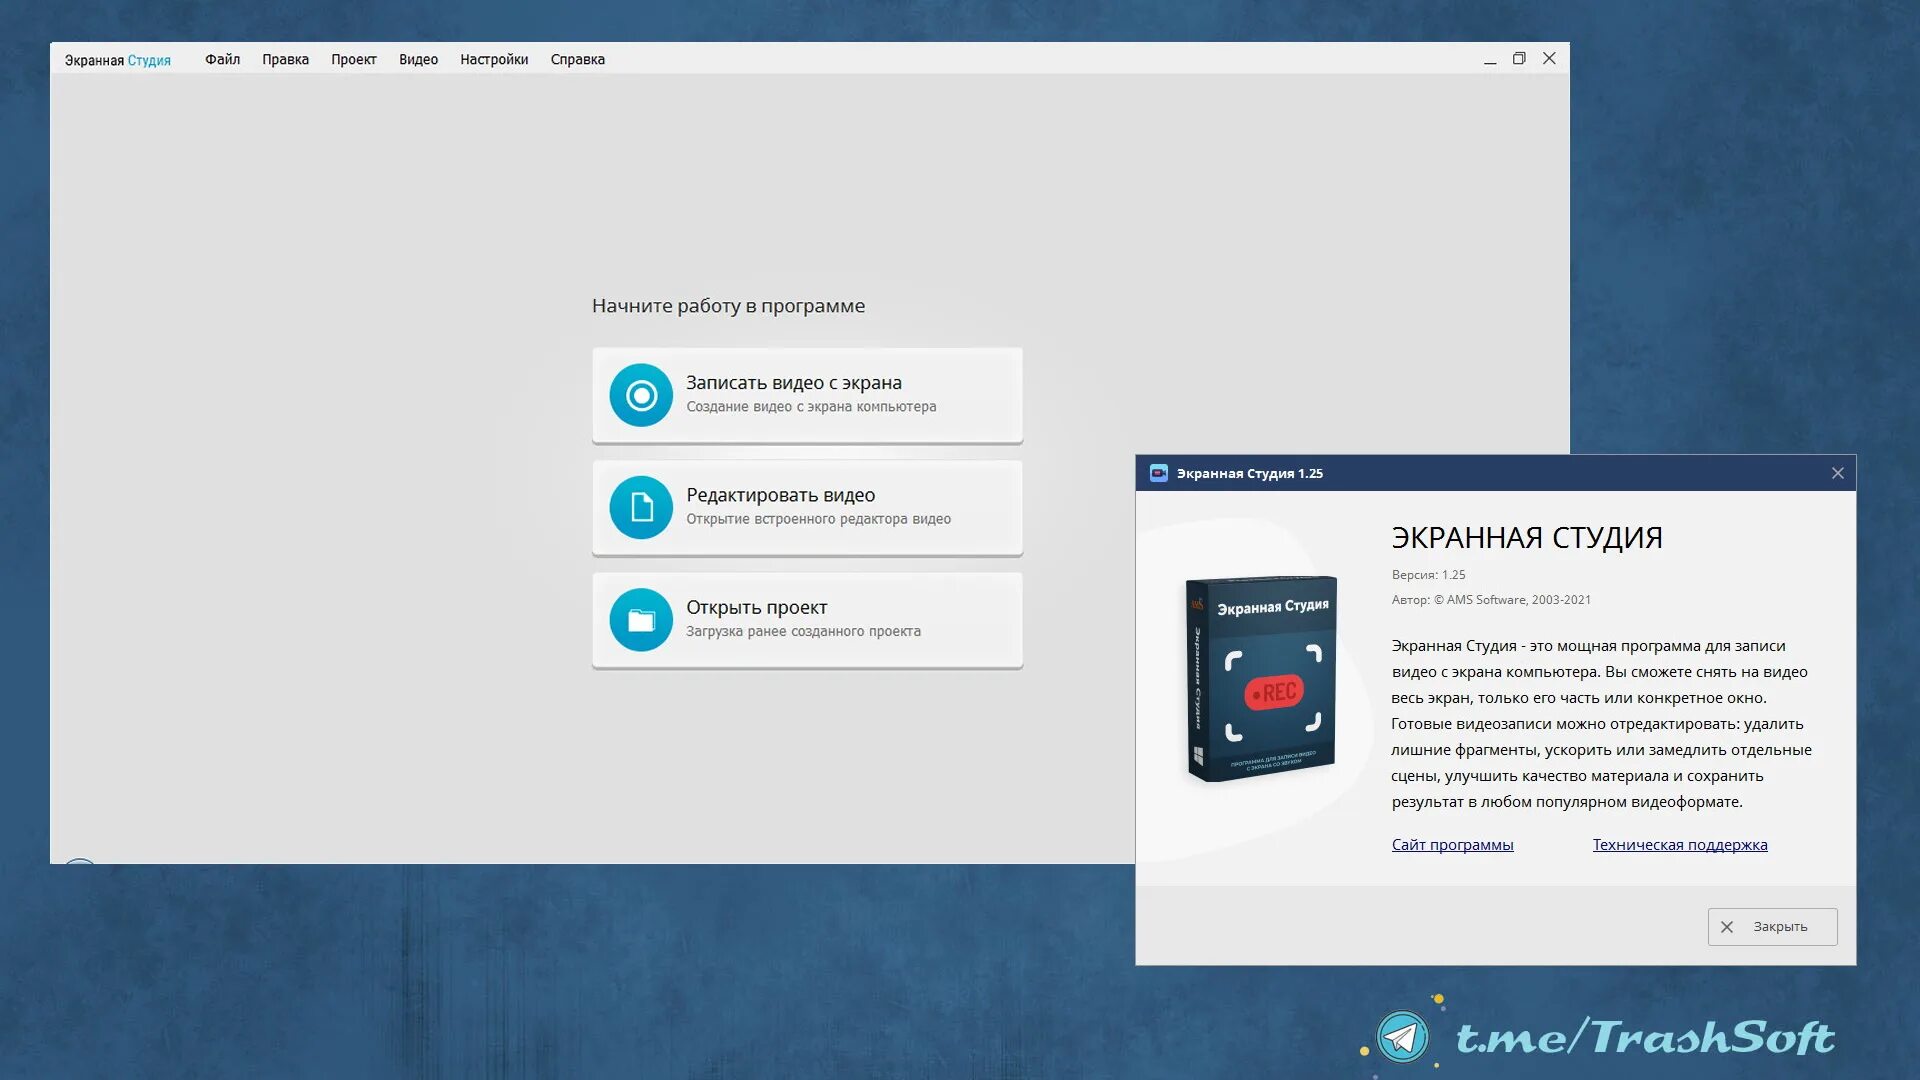Minimize the main application window
The width and height of the screenshot is (1920, 1080).
coord(1490,59)
